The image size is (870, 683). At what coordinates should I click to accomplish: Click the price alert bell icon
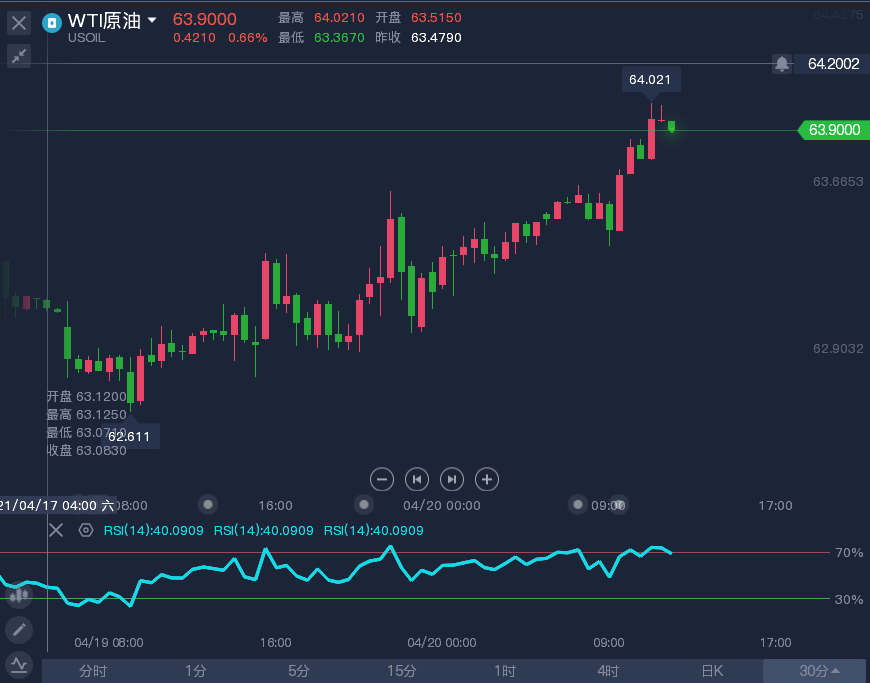(781, 64)
